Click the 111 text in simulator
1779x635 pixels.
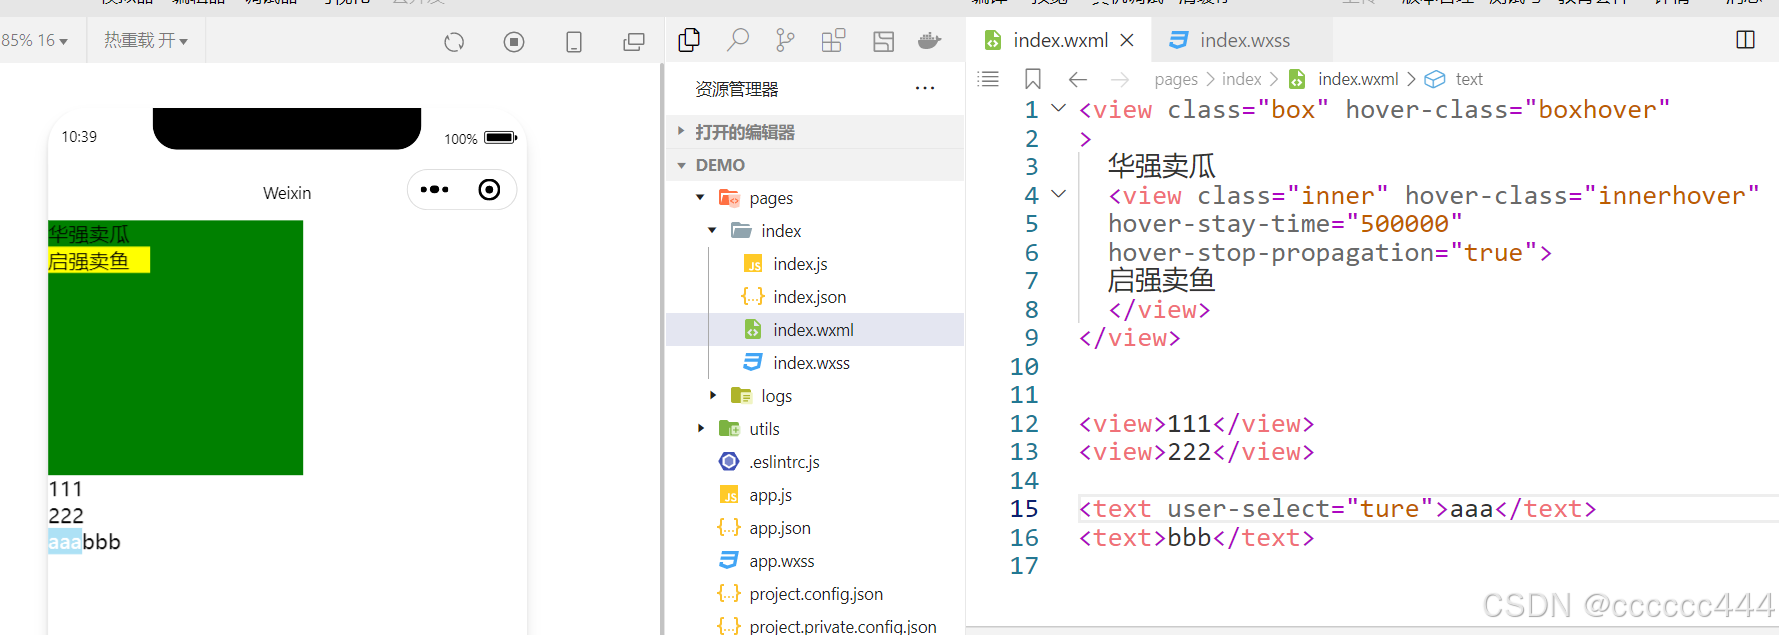66,489
